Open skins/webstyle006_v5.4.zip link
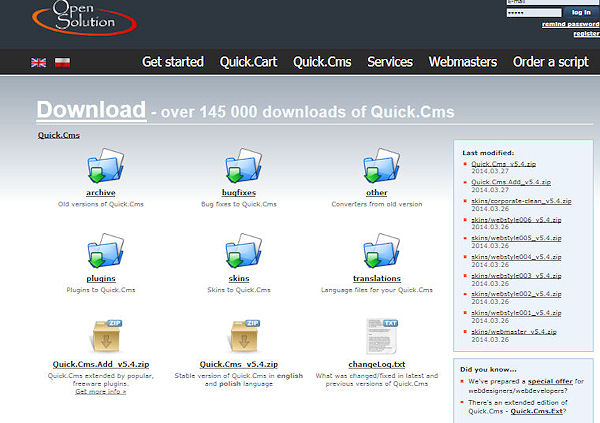Screen dimensions: 600x423 [x=516, y=220]
